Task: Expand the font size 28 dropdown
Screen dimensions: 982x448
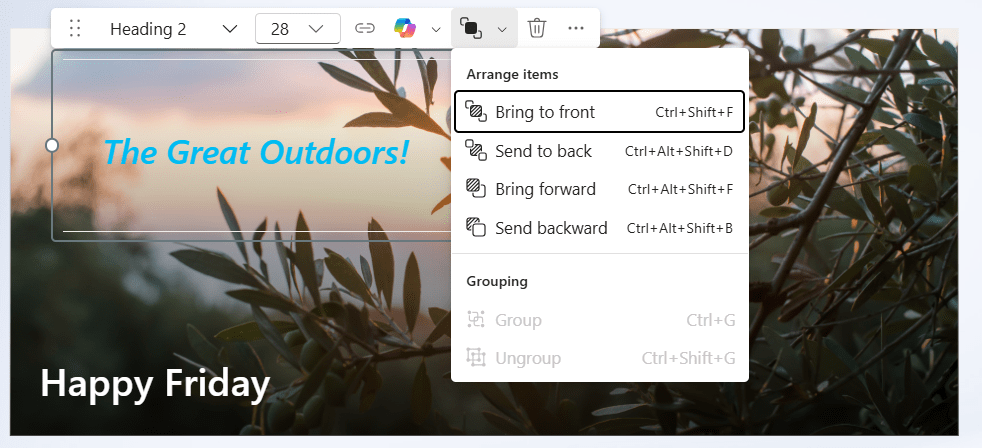Action: (298, 29)
